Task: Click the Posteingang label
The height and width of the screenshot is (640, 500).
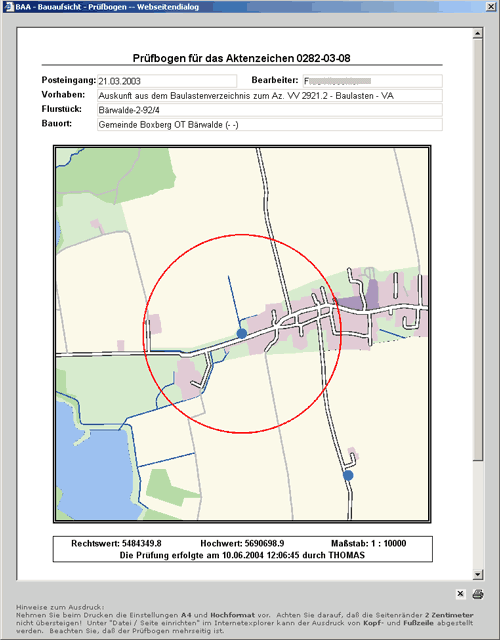Action: point(69,80)
